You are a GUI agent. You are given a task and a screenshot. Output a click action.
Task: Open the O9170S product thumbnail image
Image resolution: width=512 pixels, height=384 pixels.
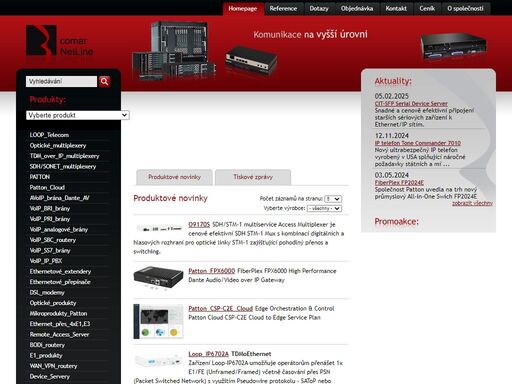point(159,228)
